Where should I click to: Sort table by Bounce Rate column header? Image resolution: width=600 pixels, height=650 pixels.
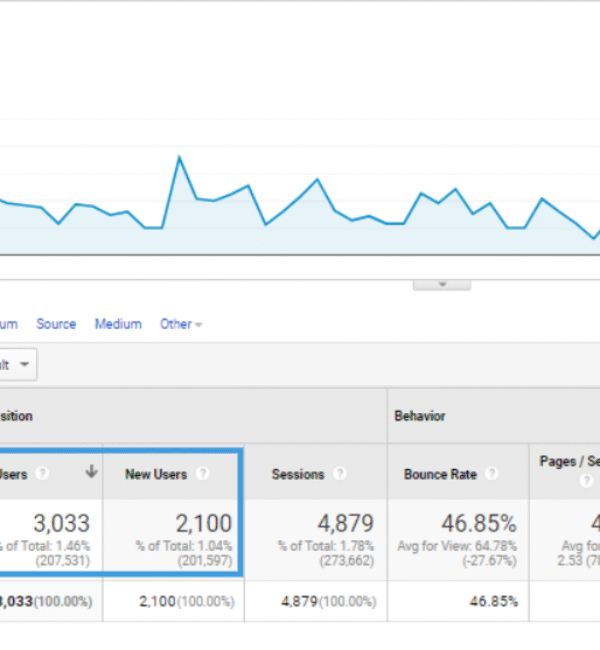tap(440, 474)
